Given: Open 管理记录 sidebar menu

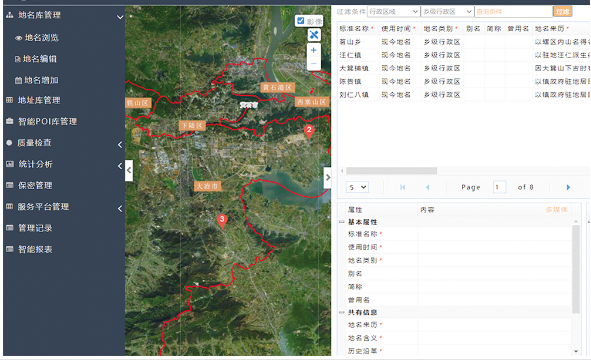Looking at the screenshot, I should (35, 228).
